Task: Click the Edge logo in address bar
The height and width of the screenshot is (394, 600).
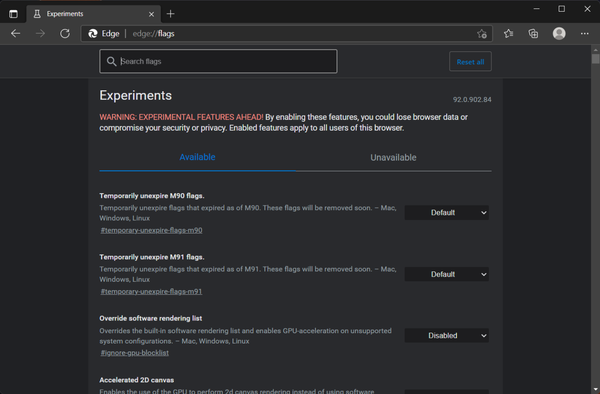Action: coord(93,34)
